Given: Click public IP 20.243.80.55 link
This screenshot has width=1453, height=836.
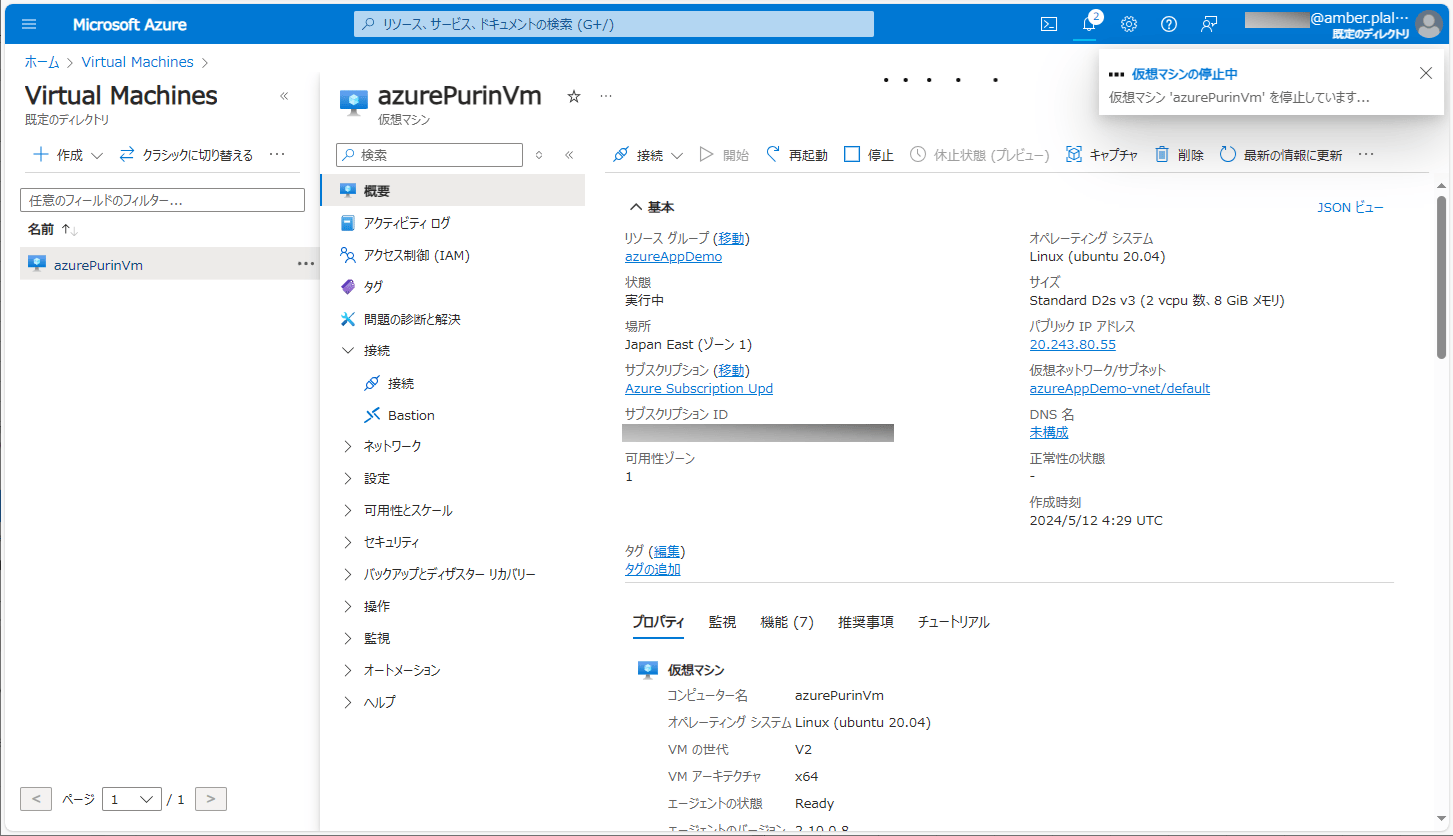Looking at the screenshot, I should tap(1072, 344).
